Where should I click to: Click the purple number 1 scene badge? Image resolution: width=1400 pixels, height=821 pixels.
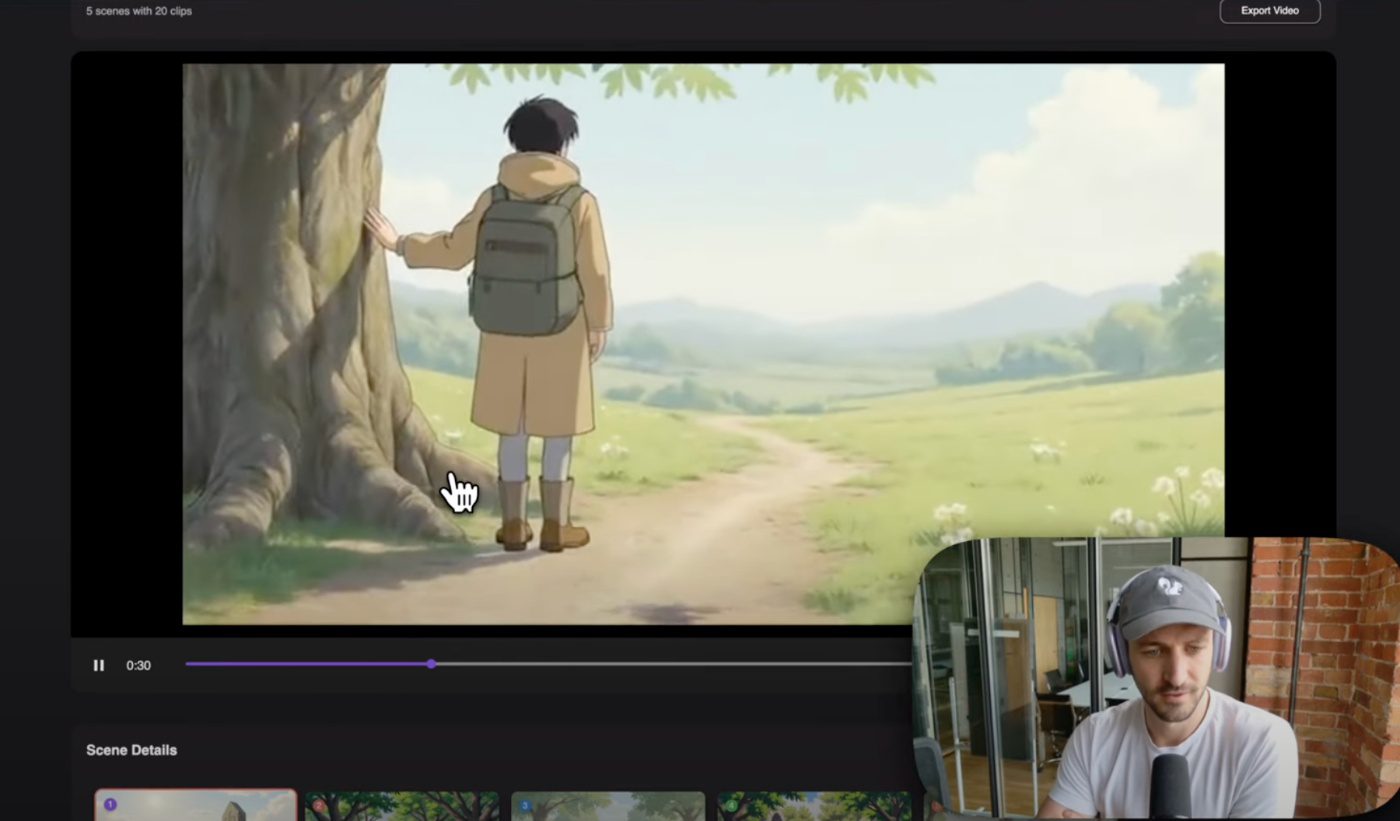click(110, 804)
